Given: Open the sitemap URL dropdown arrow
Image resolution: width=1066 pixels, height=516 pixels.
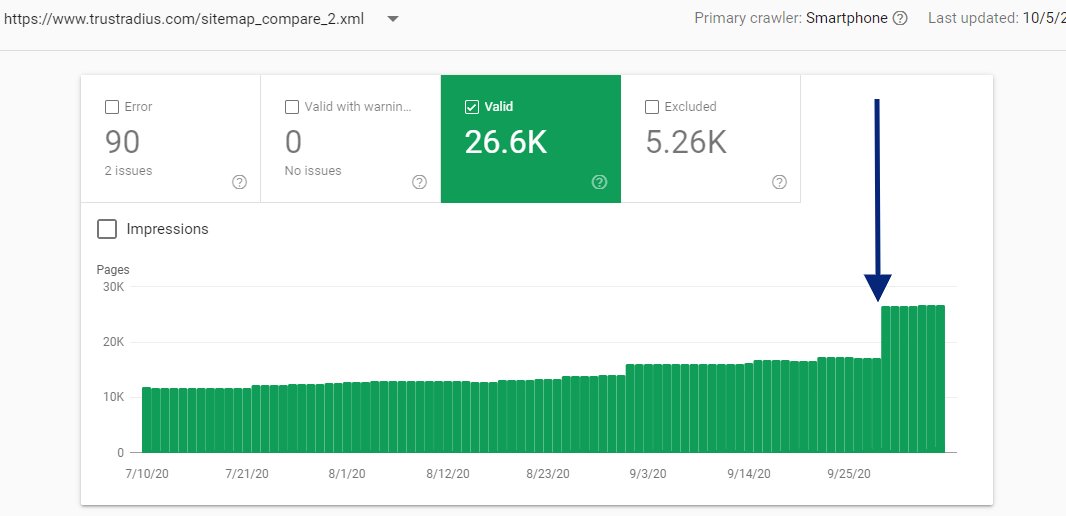Looking at the screenshot, I should (x=392, y=19).
